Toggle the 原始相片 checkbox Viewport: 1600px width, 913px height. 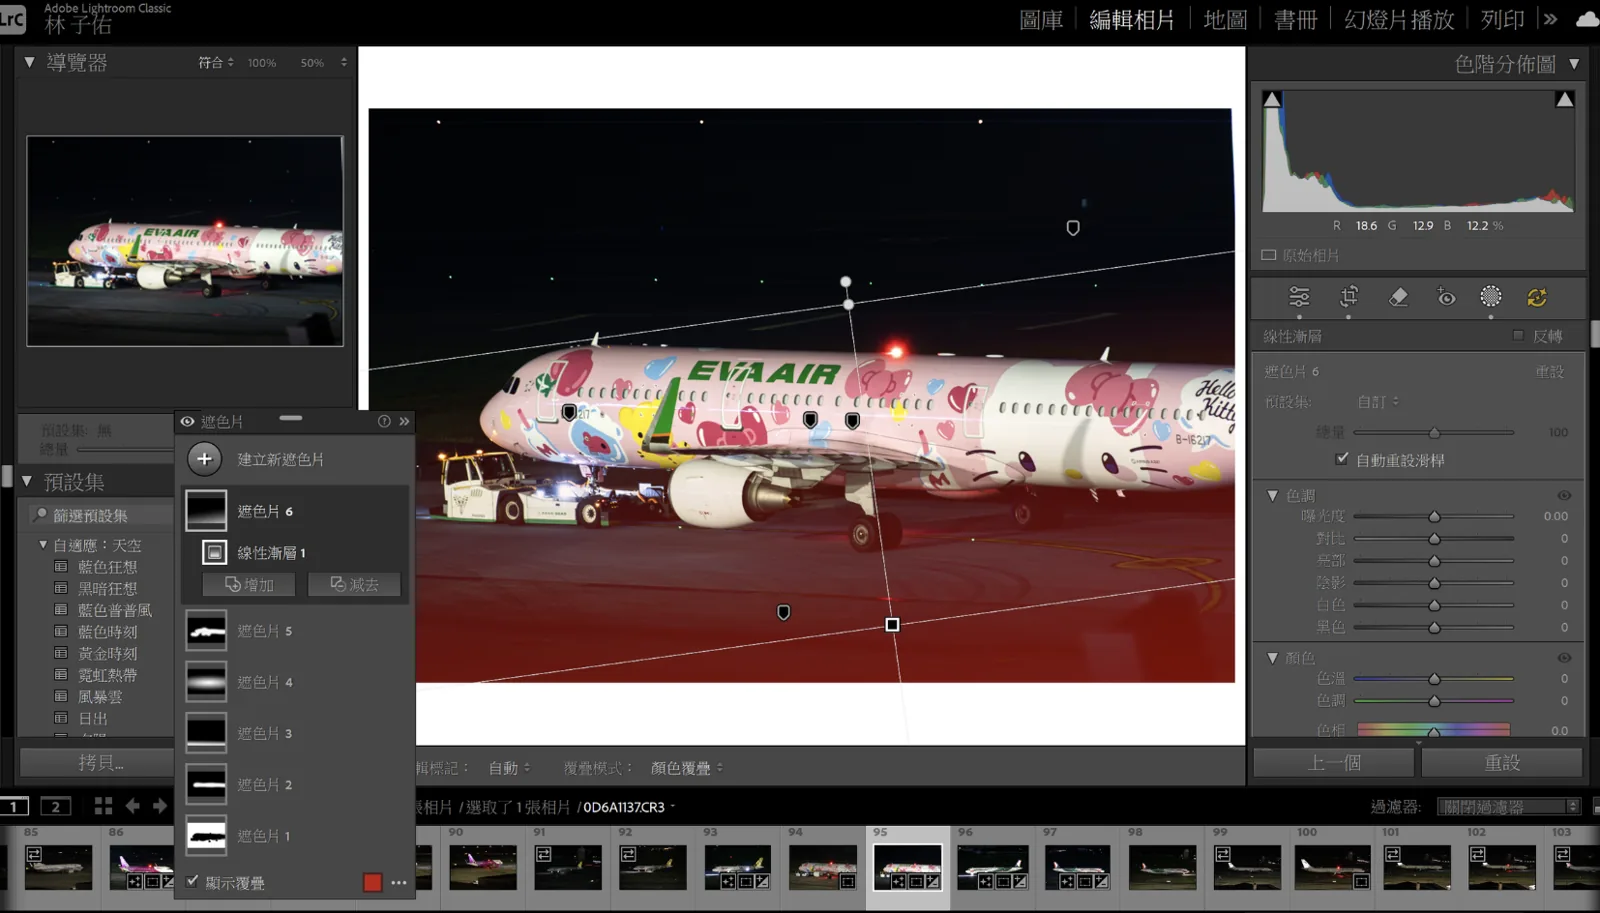(1269, 255)
